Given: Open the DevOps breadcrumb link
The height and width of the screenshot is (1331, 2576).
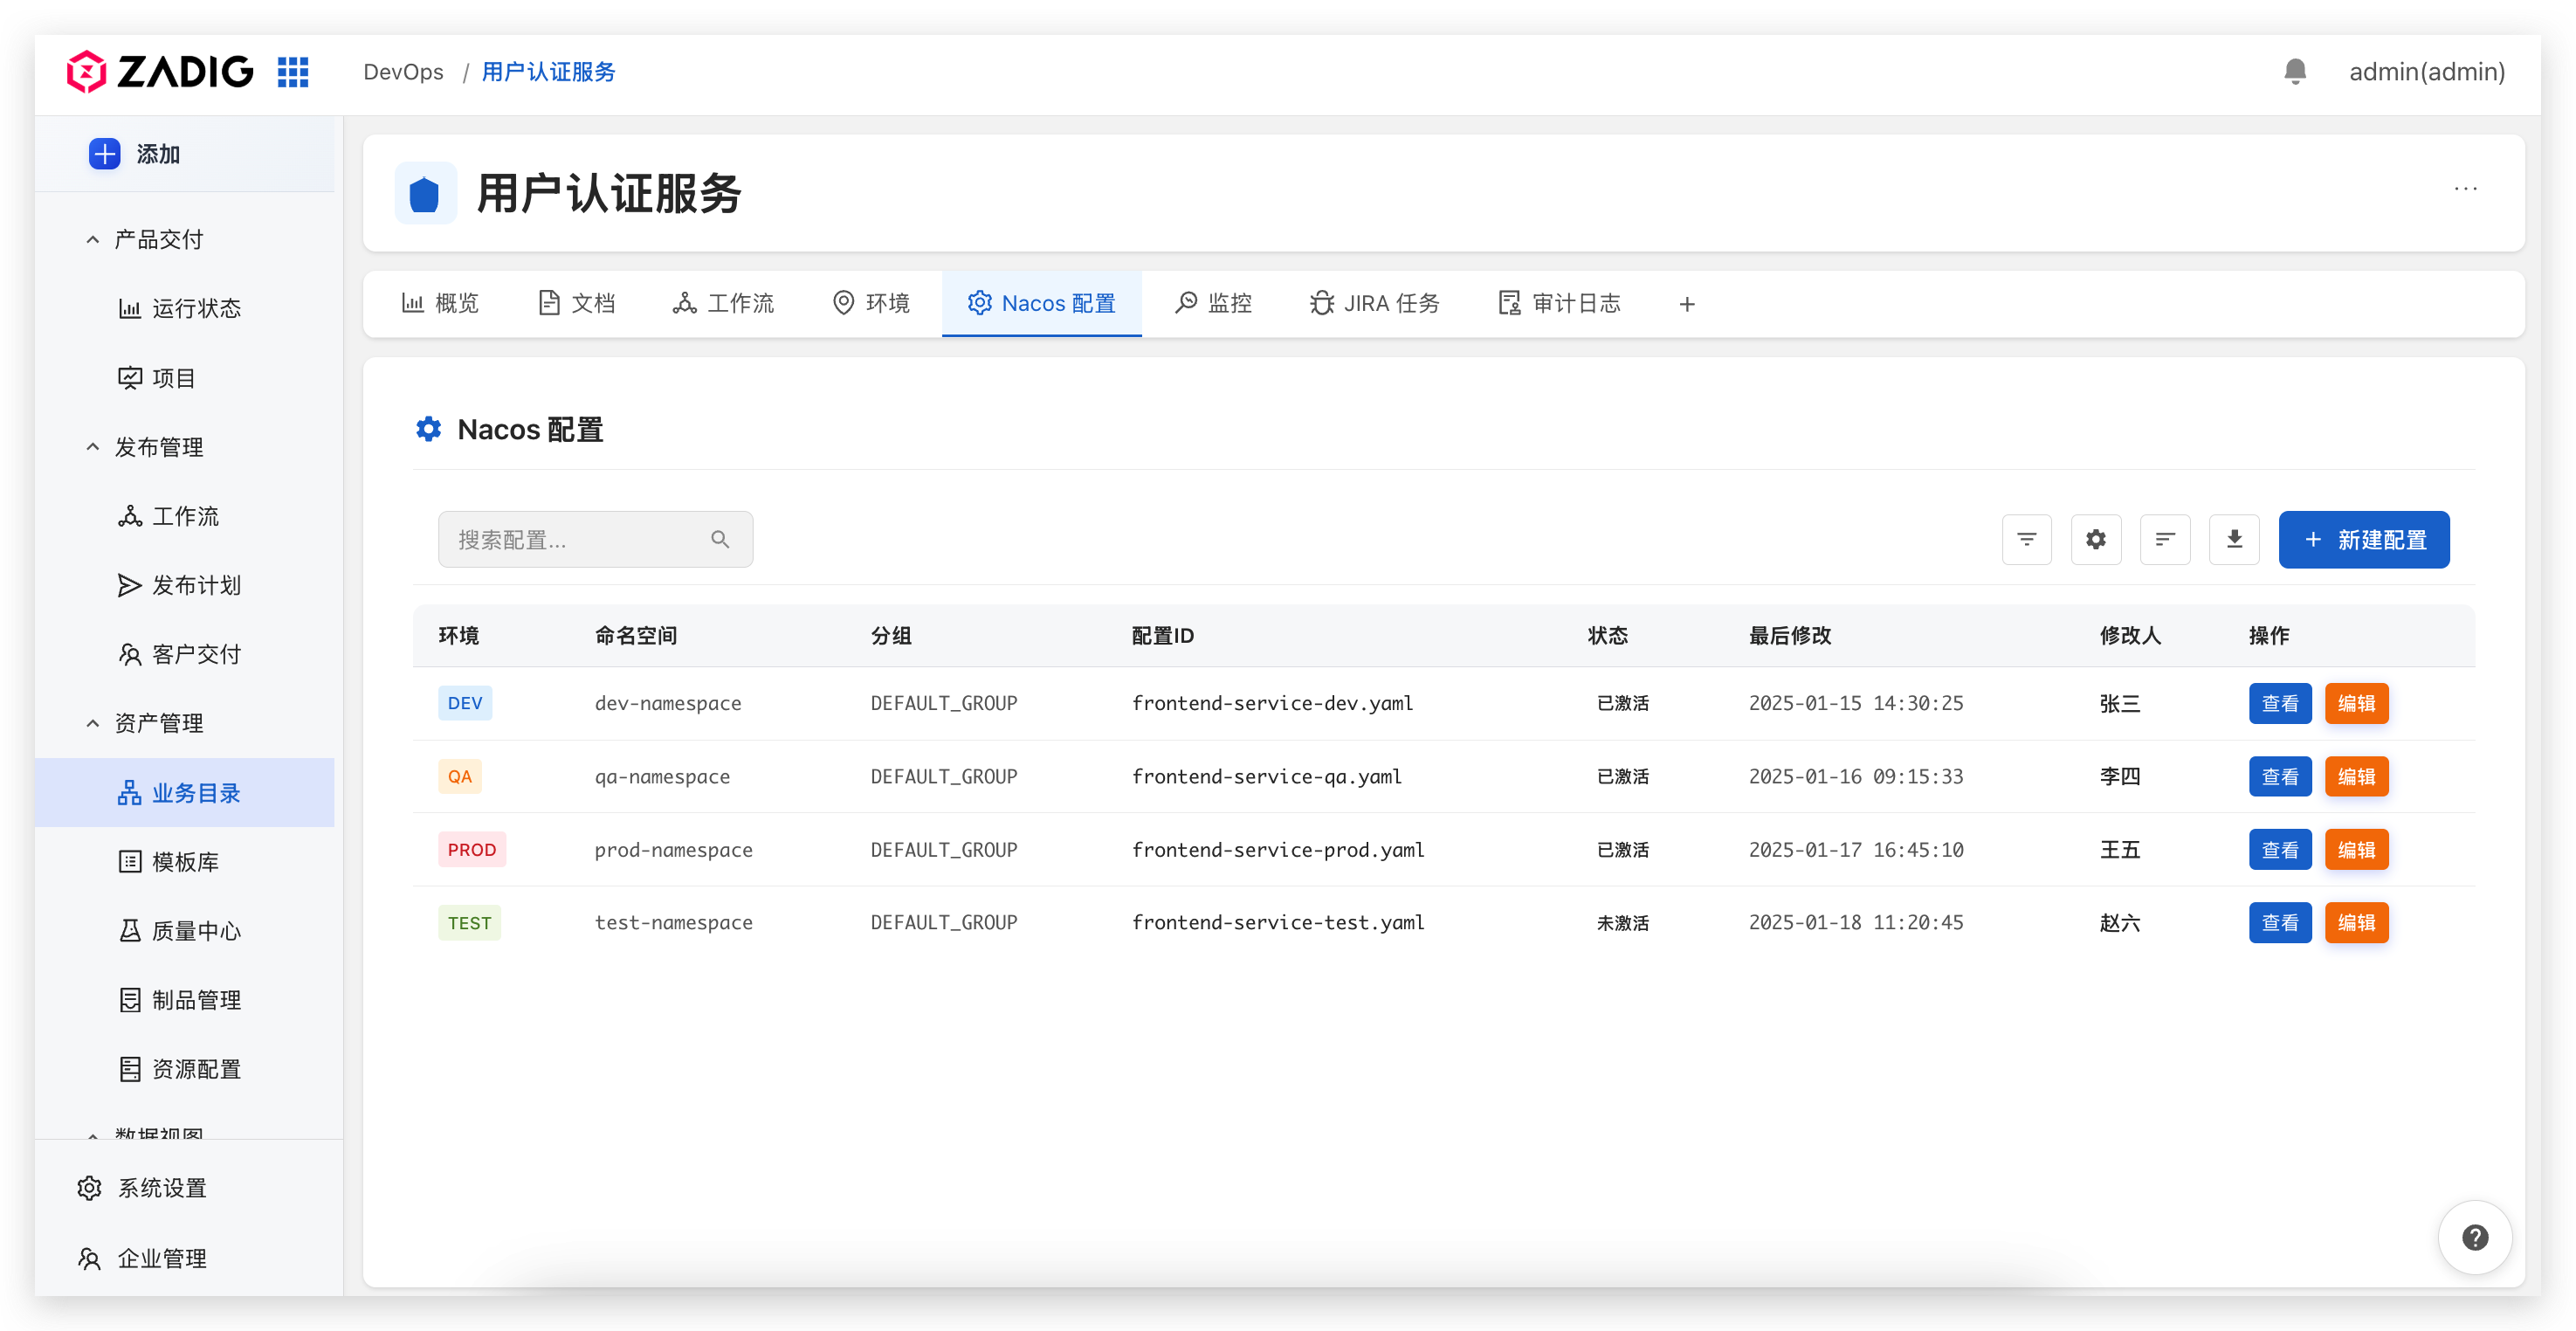Looking at the screenshot, I should pos(403,71).
